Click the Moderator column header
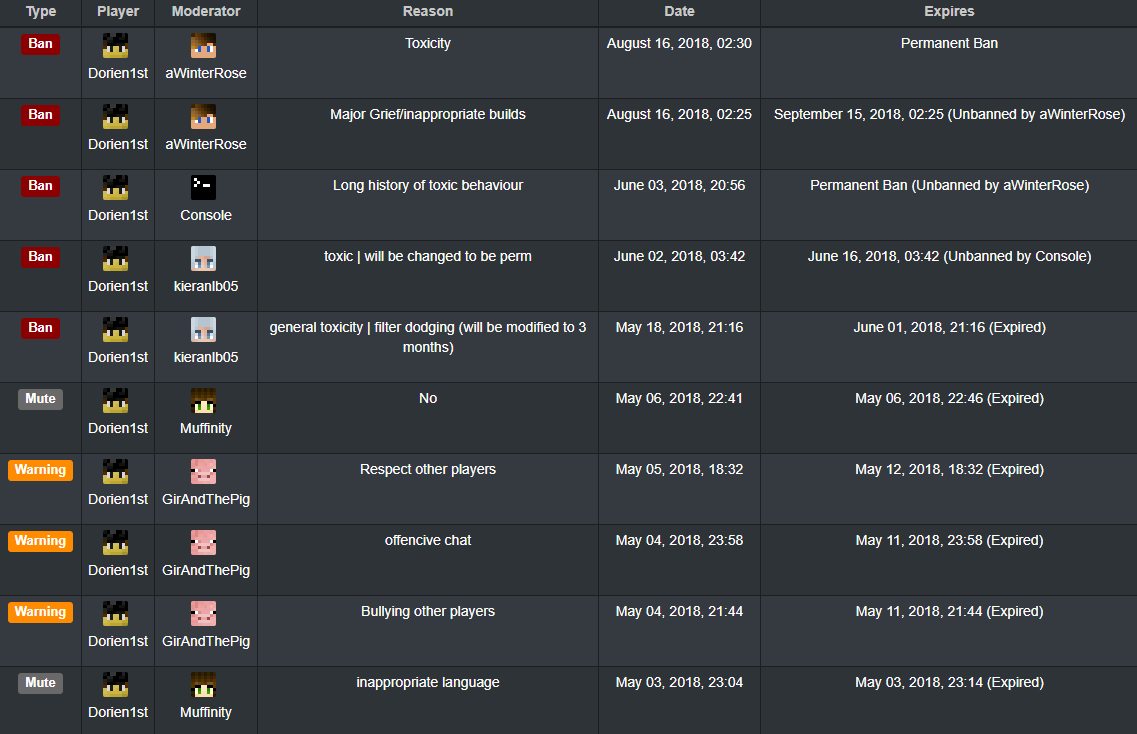The height and width of the screenshot is (734, 1137). coord(206,12)
